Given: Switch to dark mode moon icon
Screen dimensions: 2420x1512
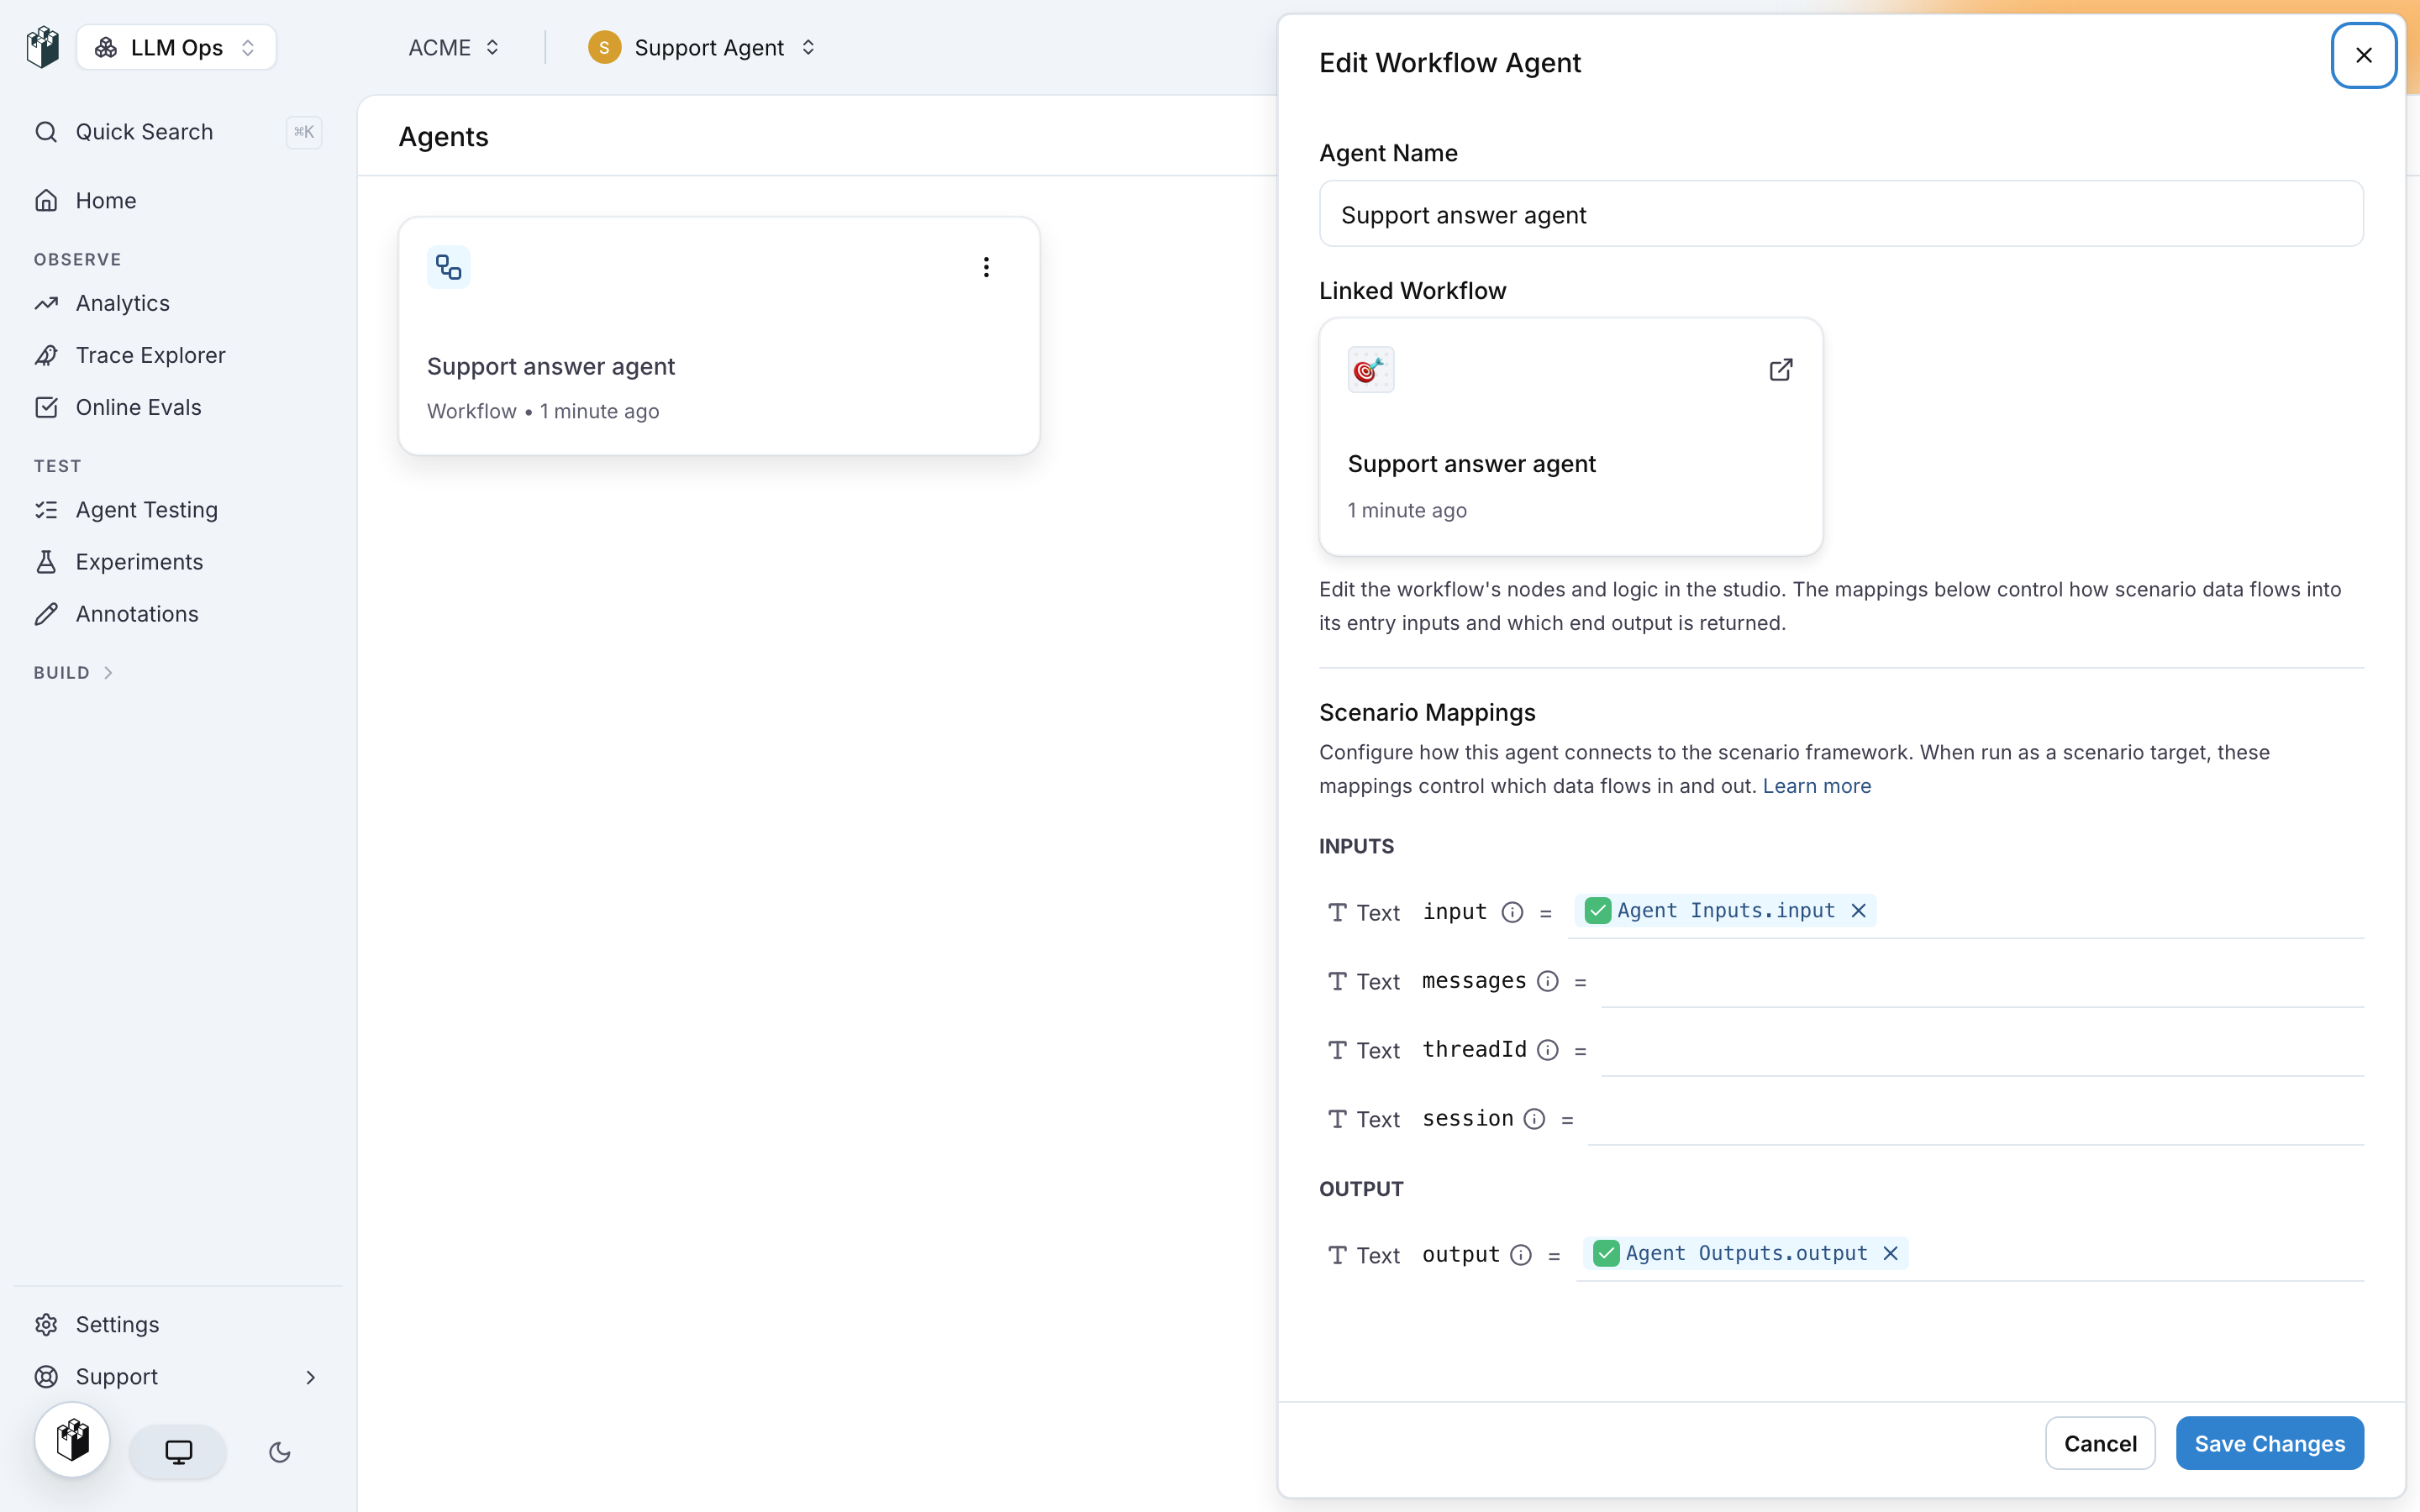Looking at the screenshot, I should pyautogui.click(x=280, y=1452).
